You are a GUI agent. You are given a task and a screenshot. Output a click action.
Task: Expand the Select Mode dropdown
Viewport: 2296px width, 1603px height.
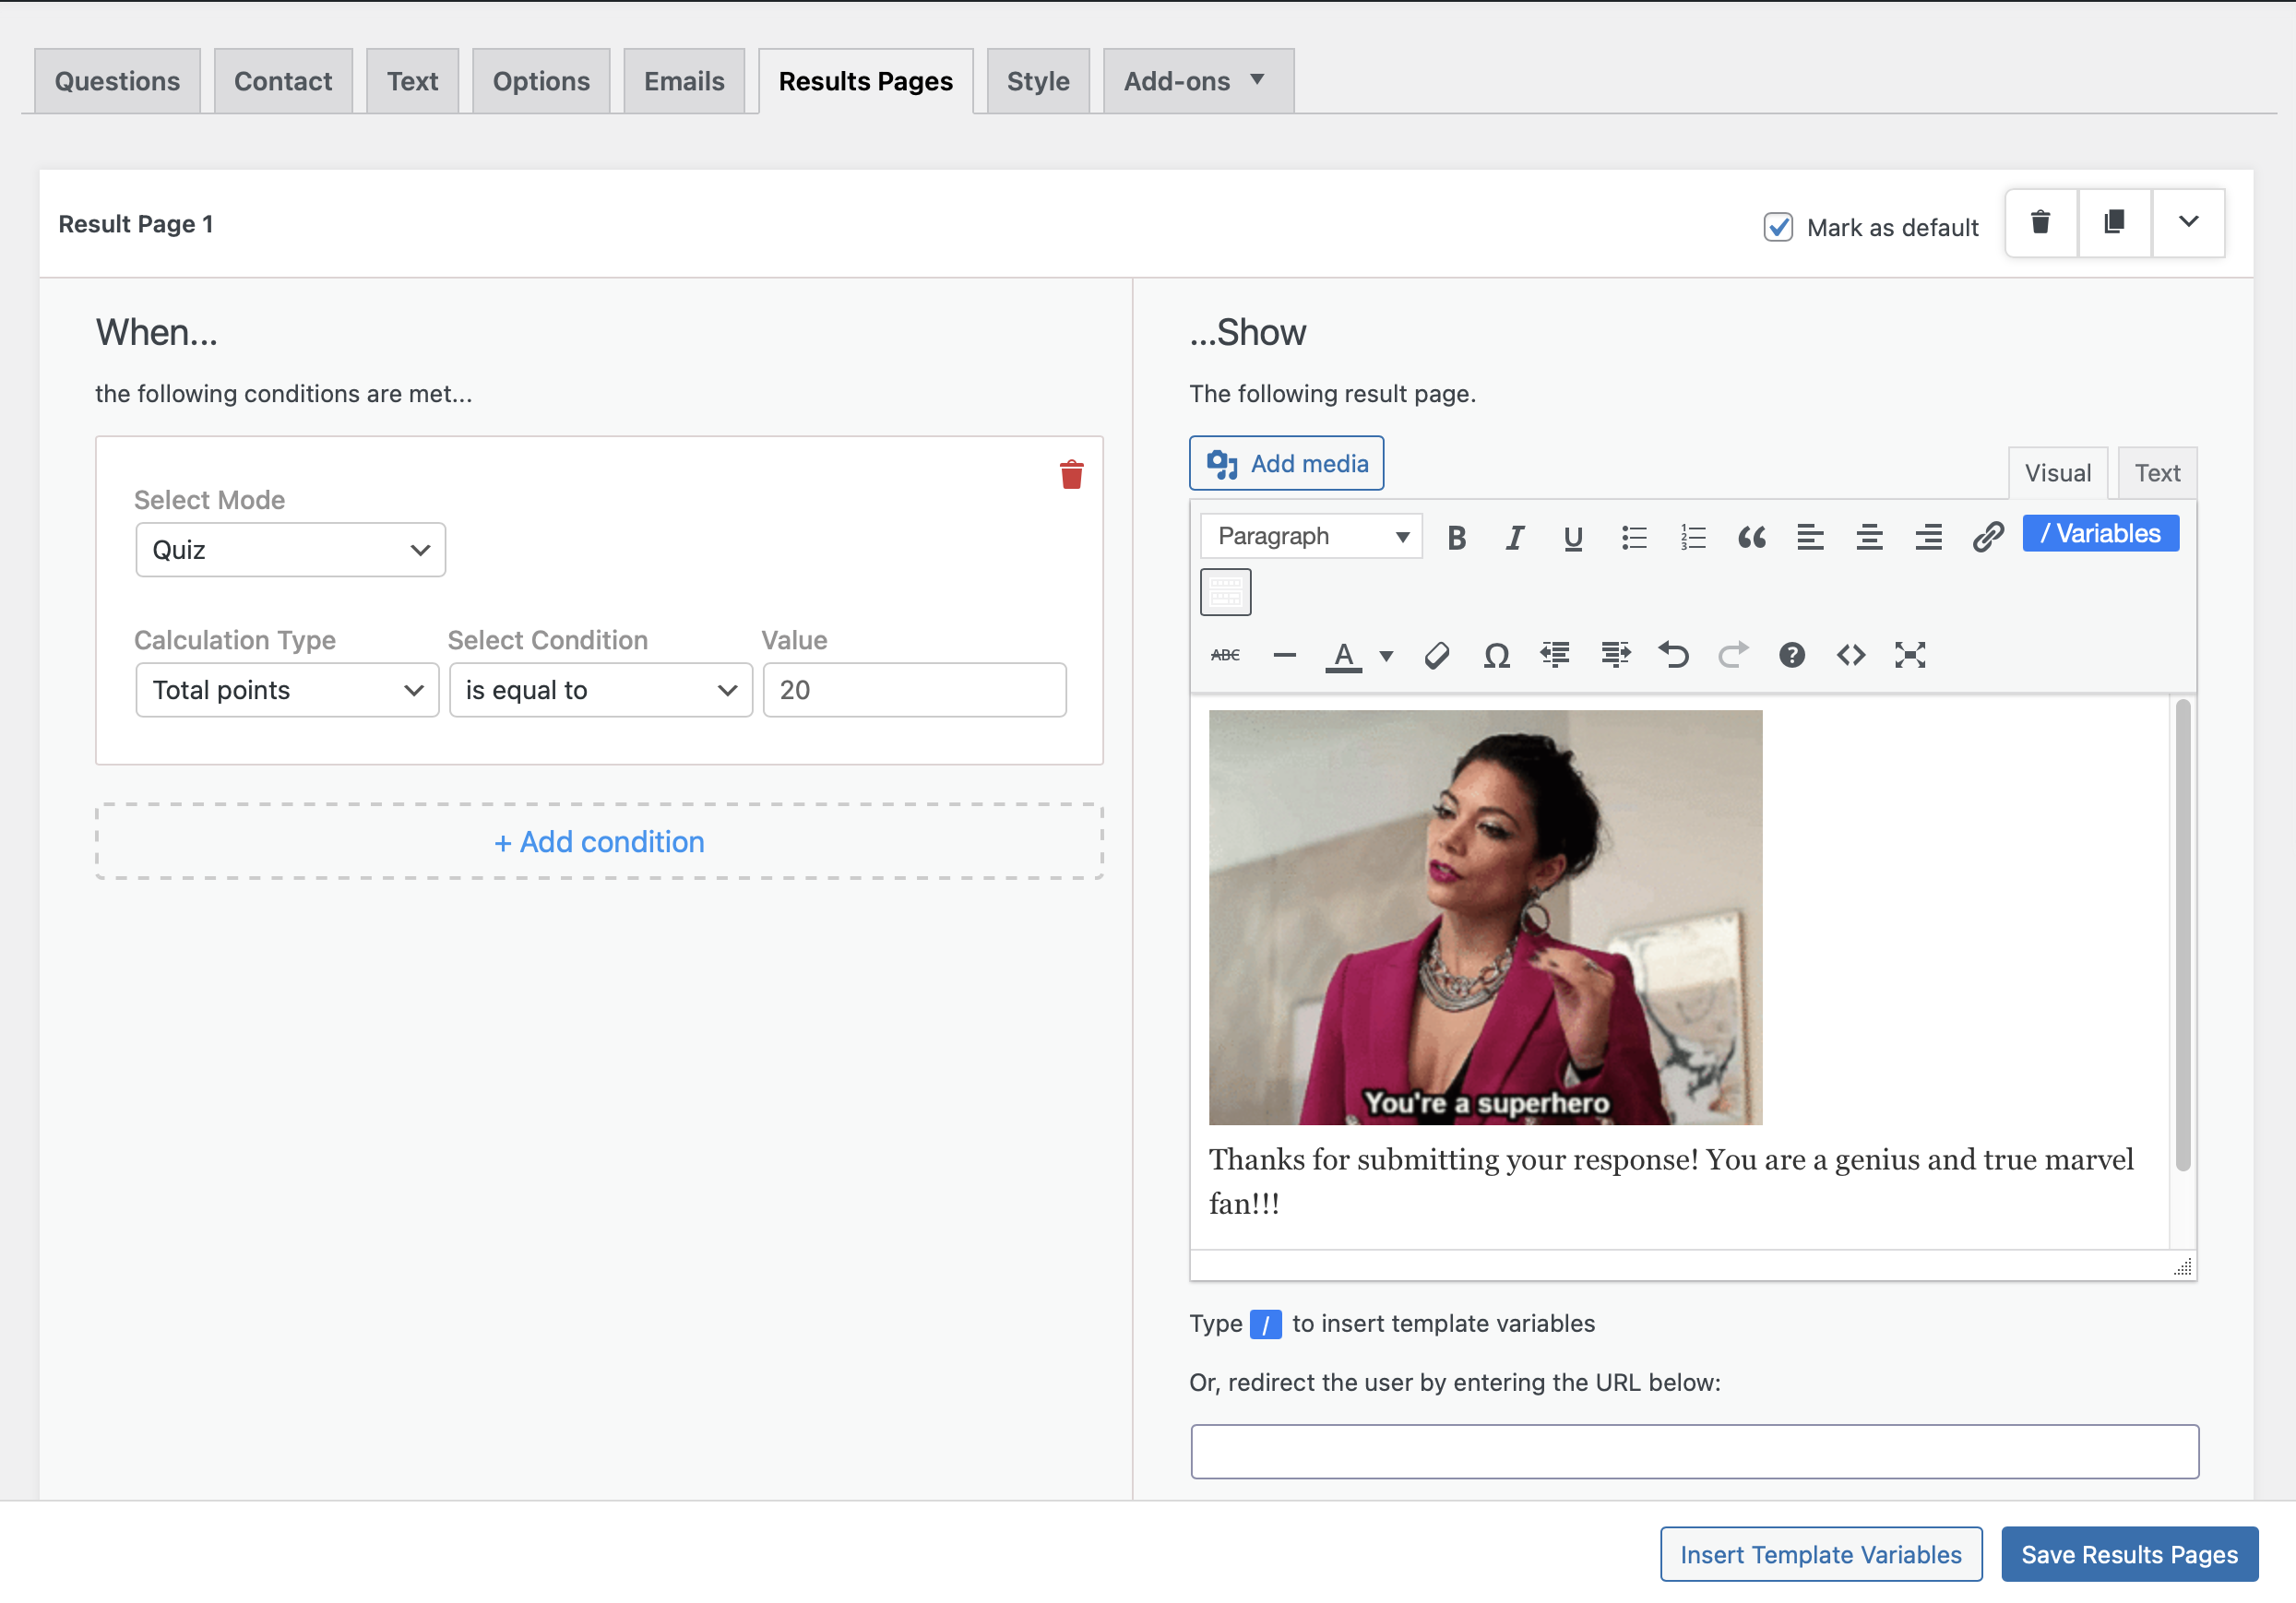pyautogui.click(x=290, y=552)
